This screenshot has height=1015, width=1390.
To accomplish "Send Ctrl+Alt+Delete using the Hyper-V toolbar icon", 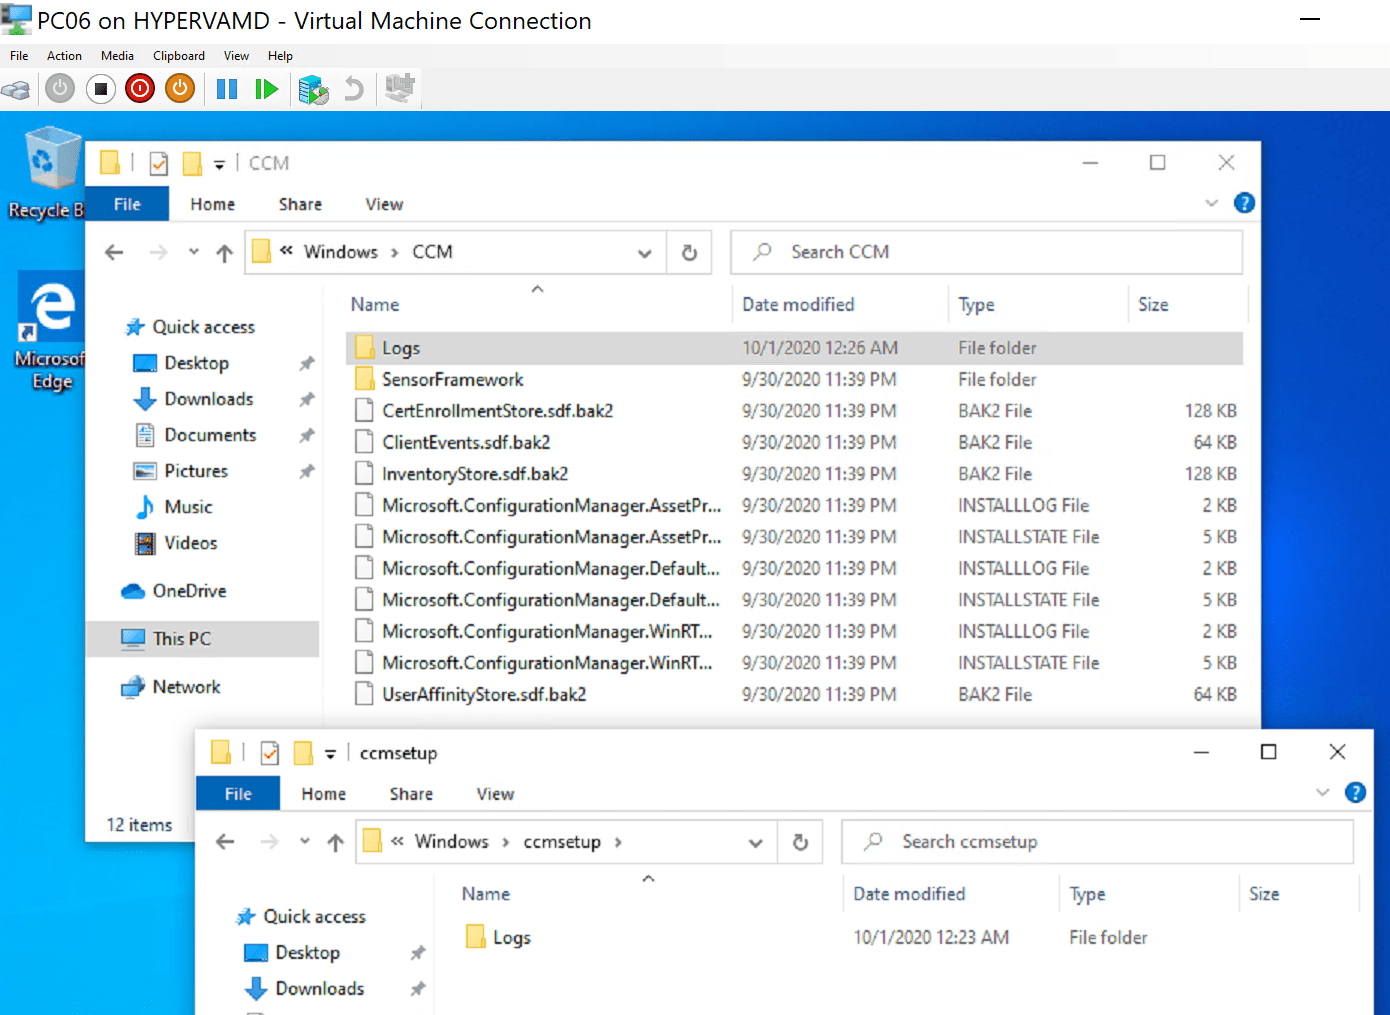I will [16, 88].
